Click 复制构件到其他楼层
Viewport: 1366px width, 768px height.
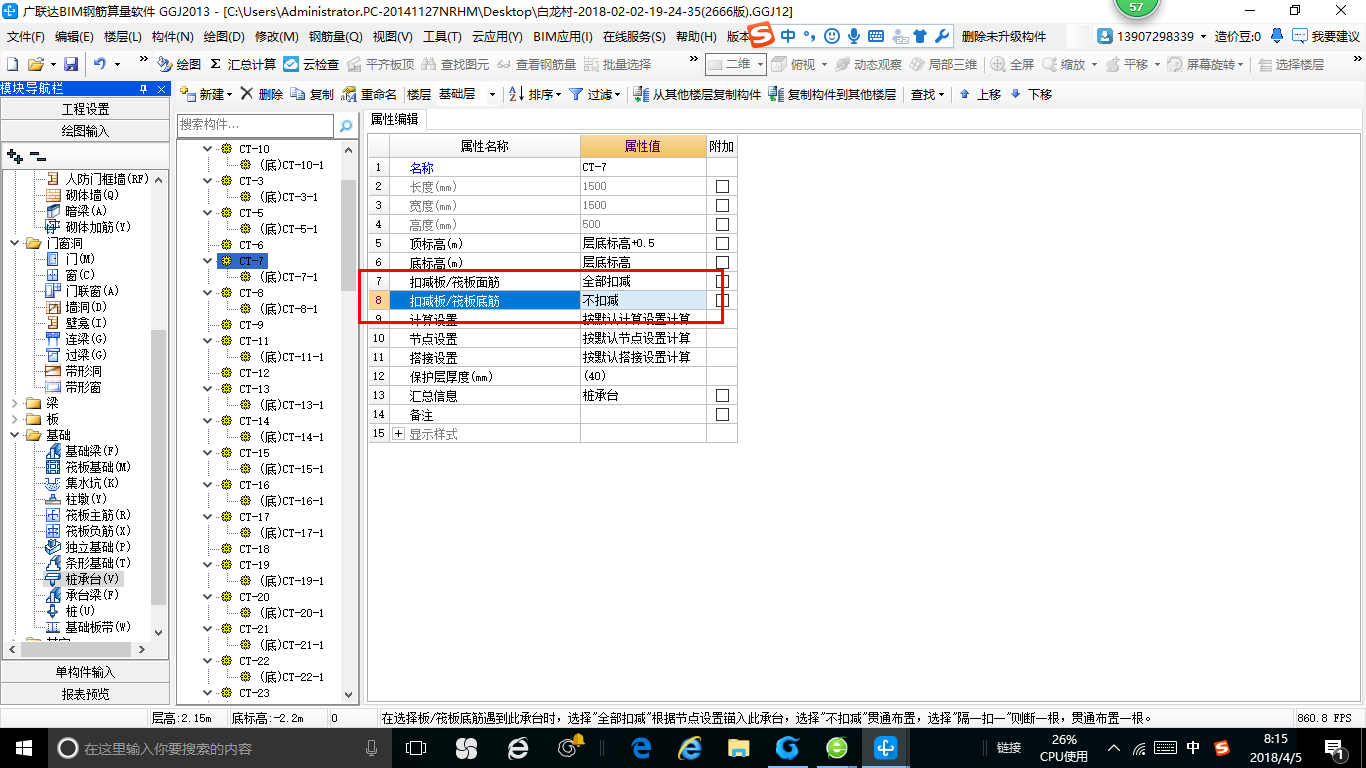tap(832, 94)
